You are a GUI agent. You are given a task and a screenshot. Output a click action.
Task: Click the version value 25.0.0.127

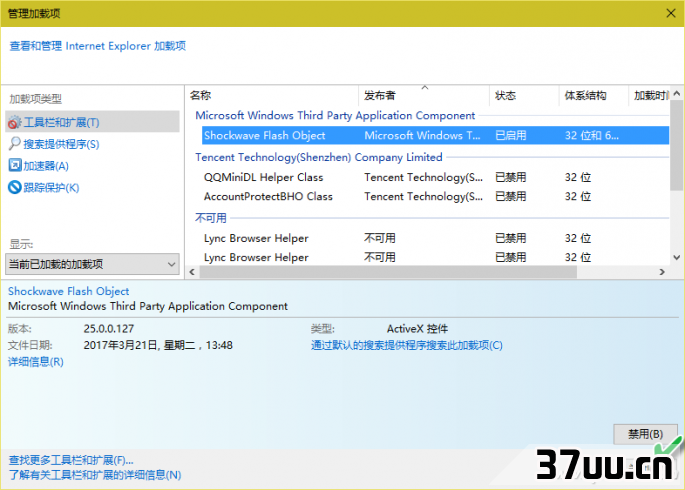pos(109,328)
